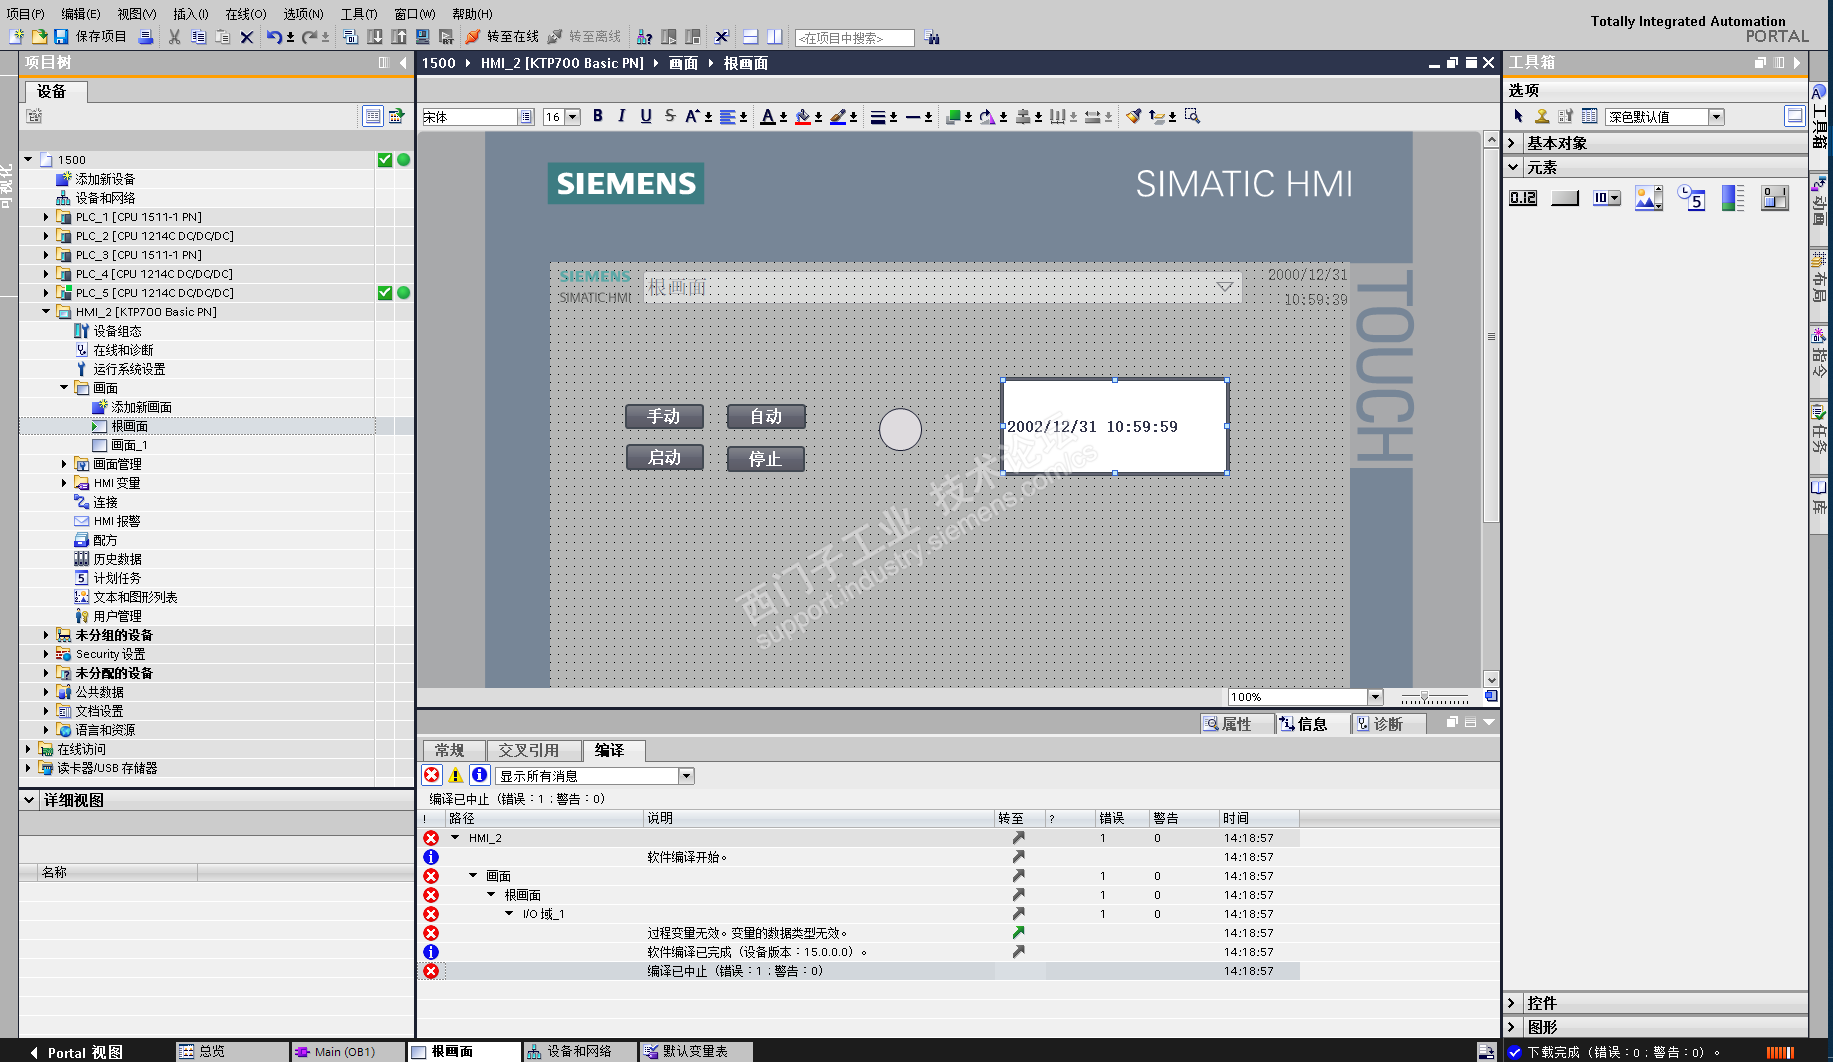Click the go online plug icon

pyautogui.click(x=473, y=37)
